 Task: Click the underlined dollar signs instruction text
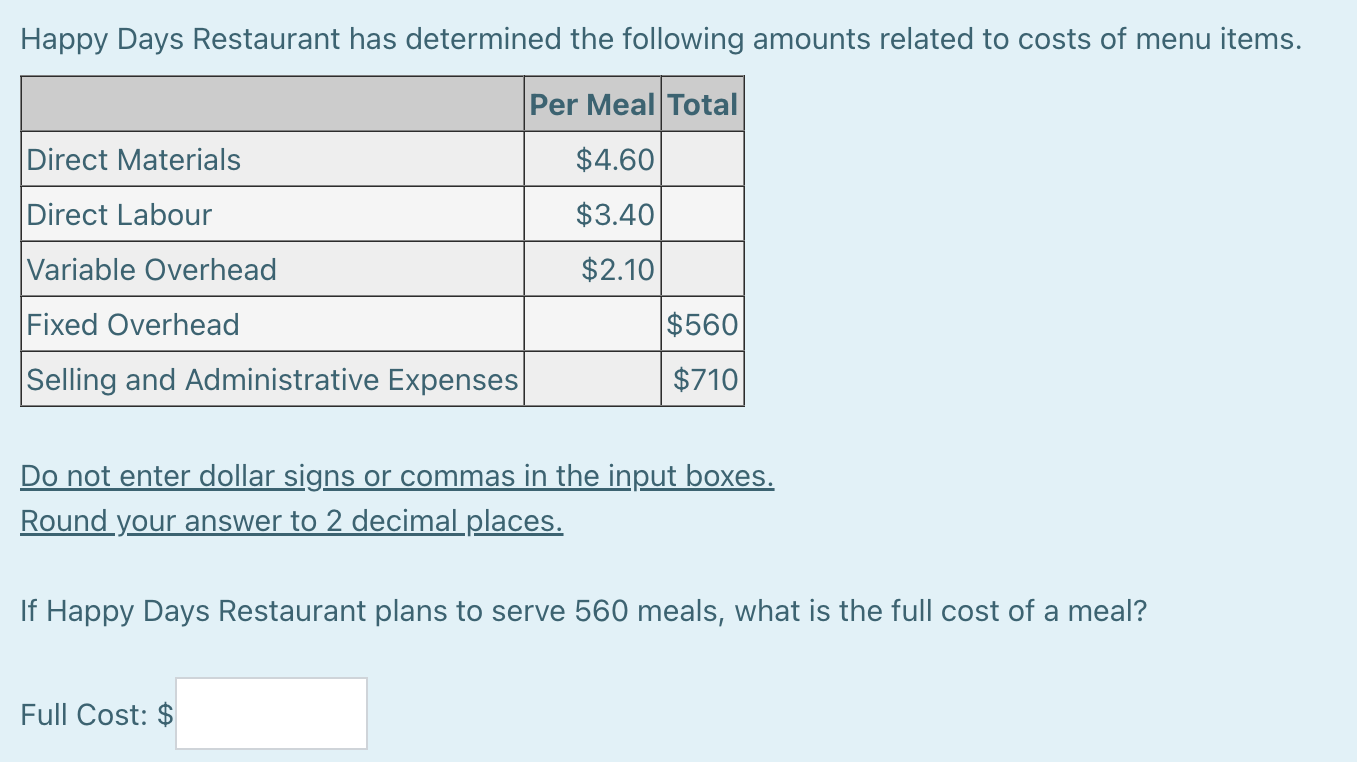coord(396,476)
